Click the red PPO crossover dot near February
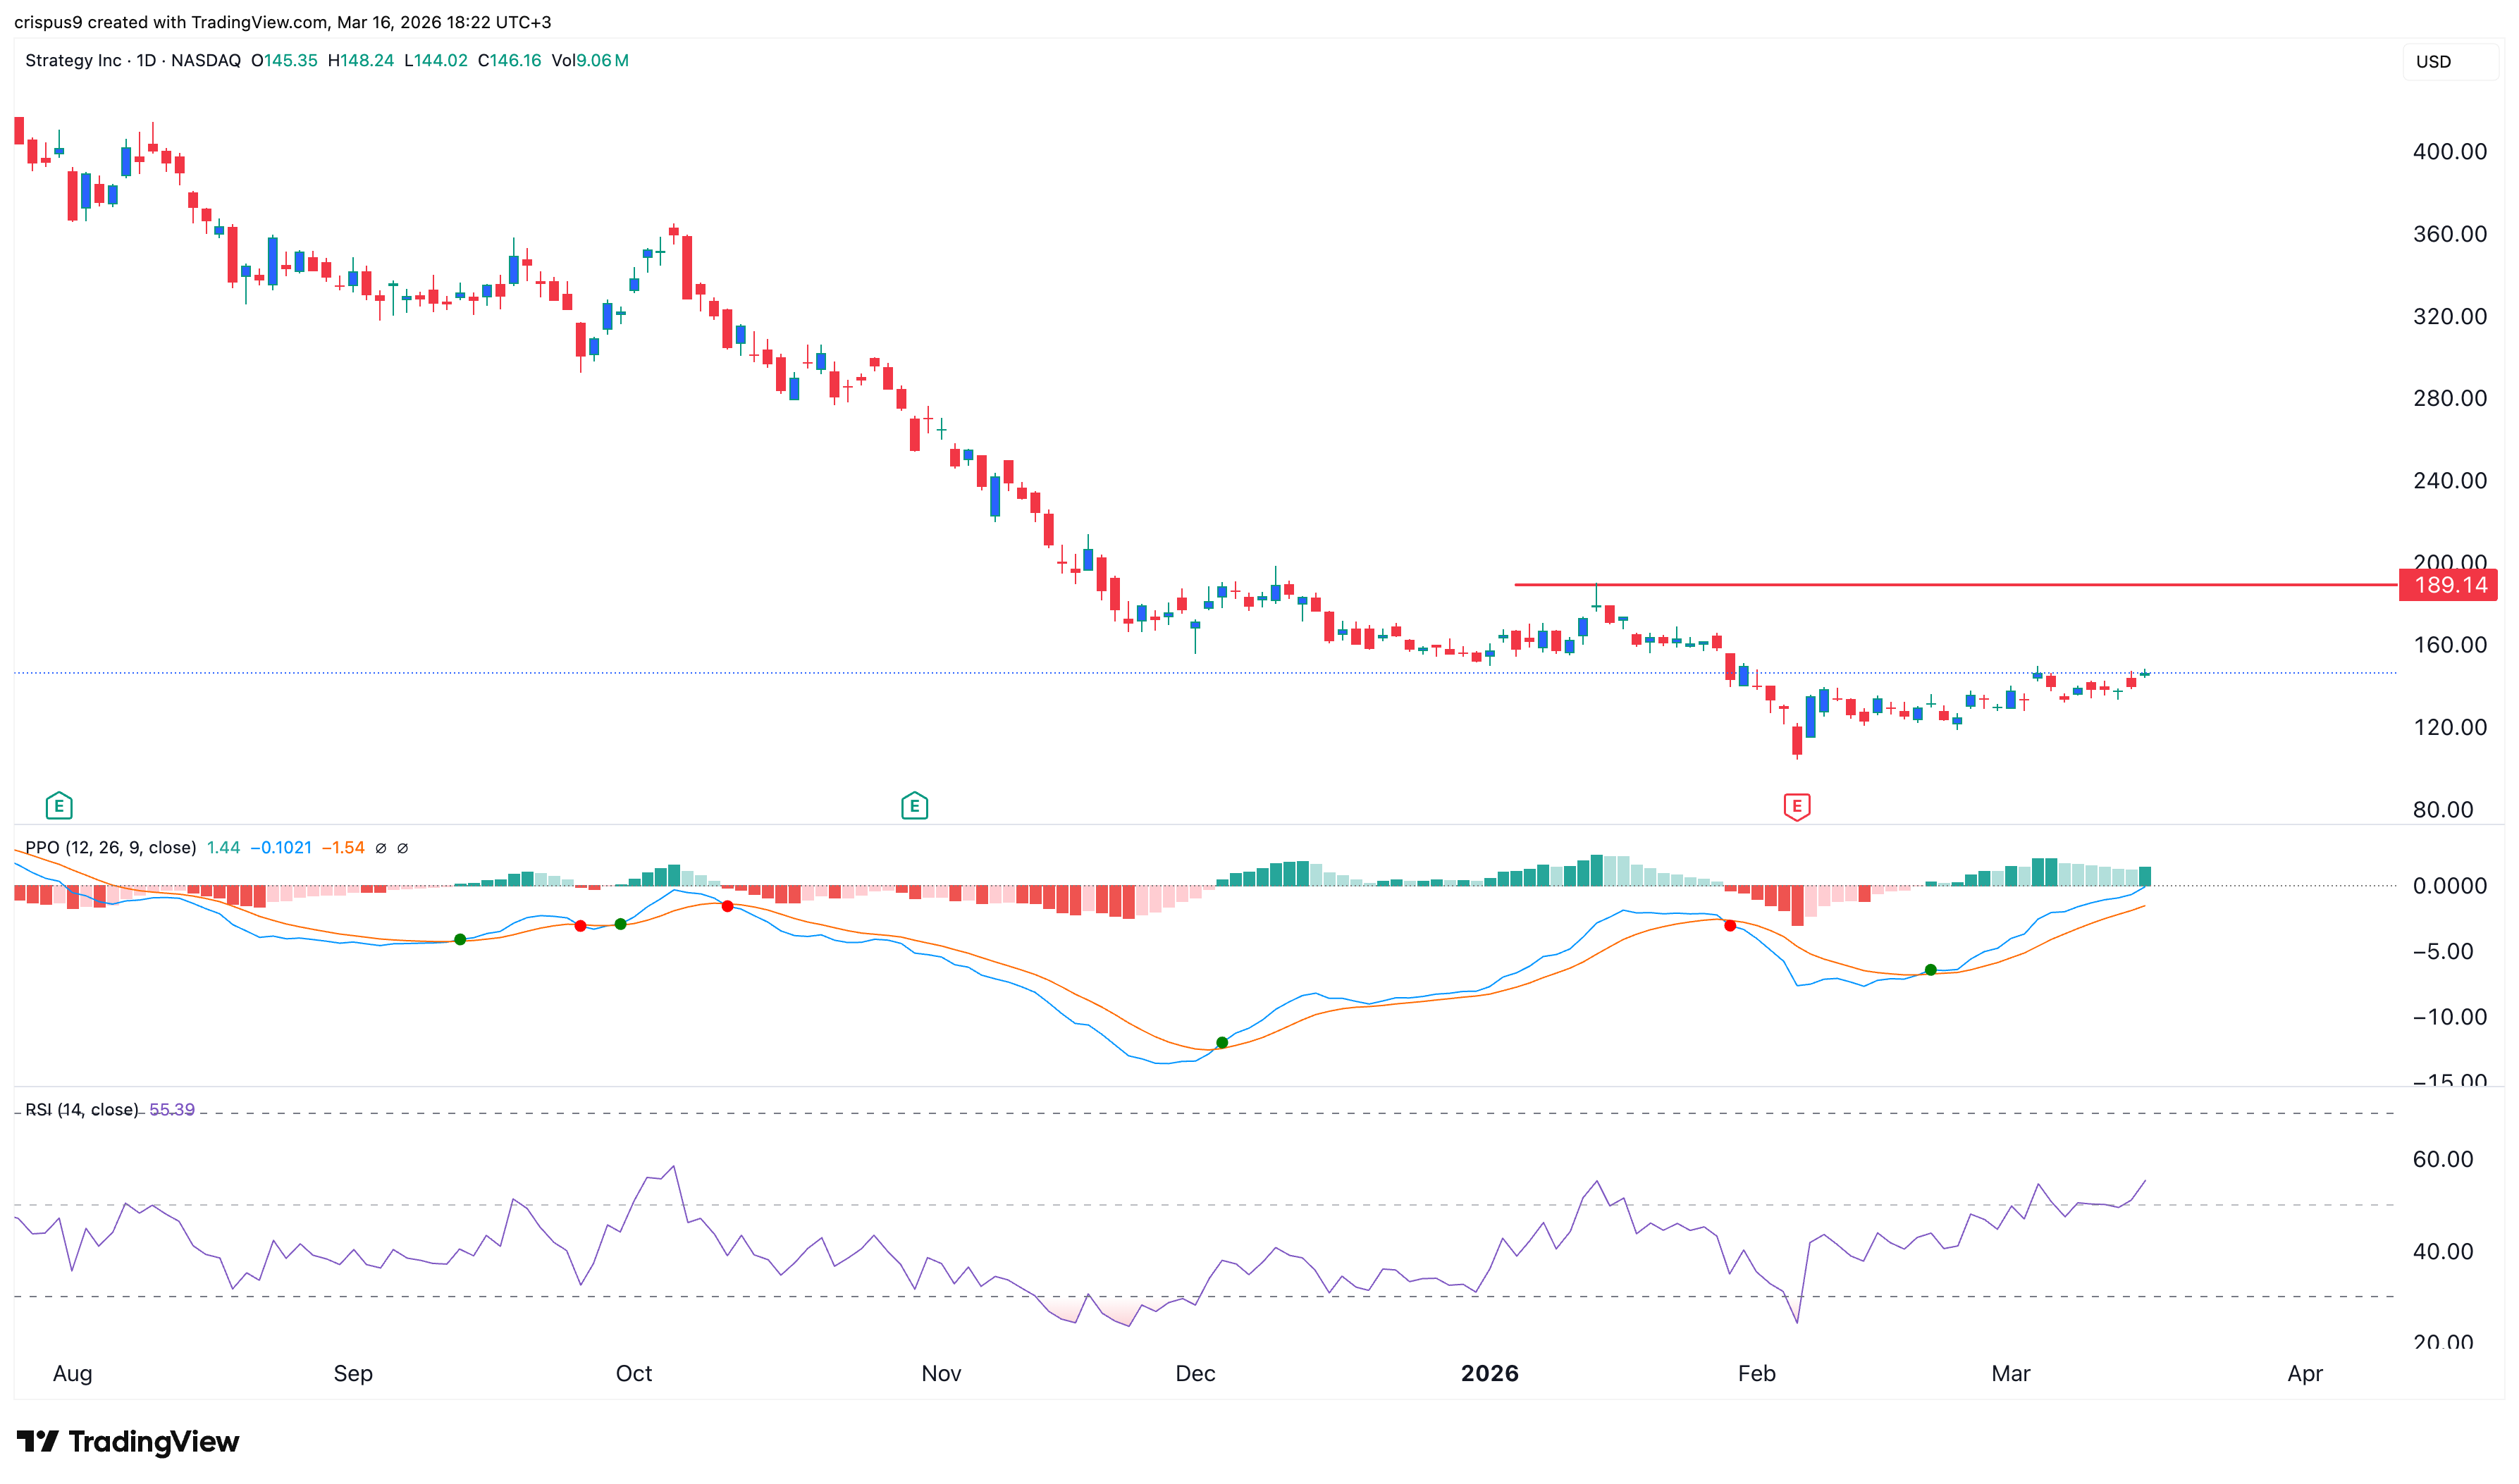This screenshot has width=2519, height=1484. coord(1730,925)
